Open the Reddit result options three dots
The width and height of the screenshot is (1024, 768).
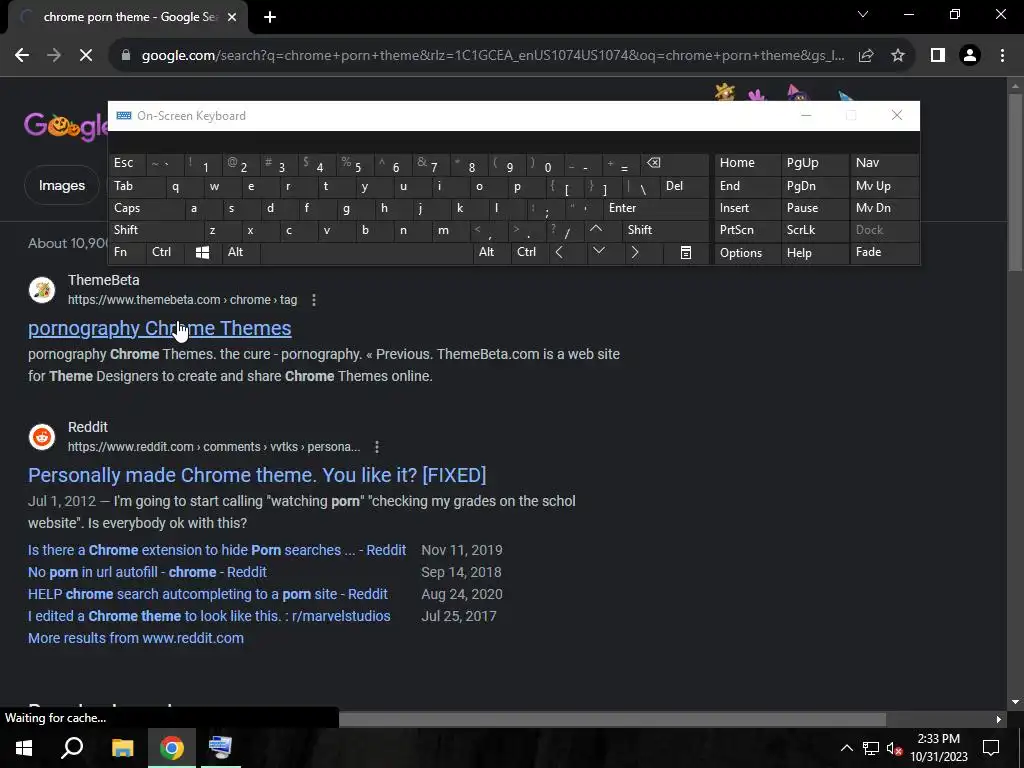point(377,447)
